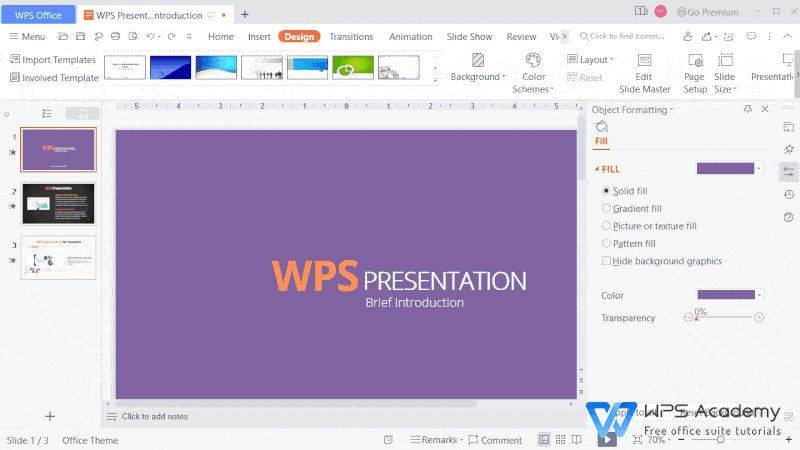Click the Save icon in quick toolbar
Viewport: 800px width, 450px height.
coord(81,36)
